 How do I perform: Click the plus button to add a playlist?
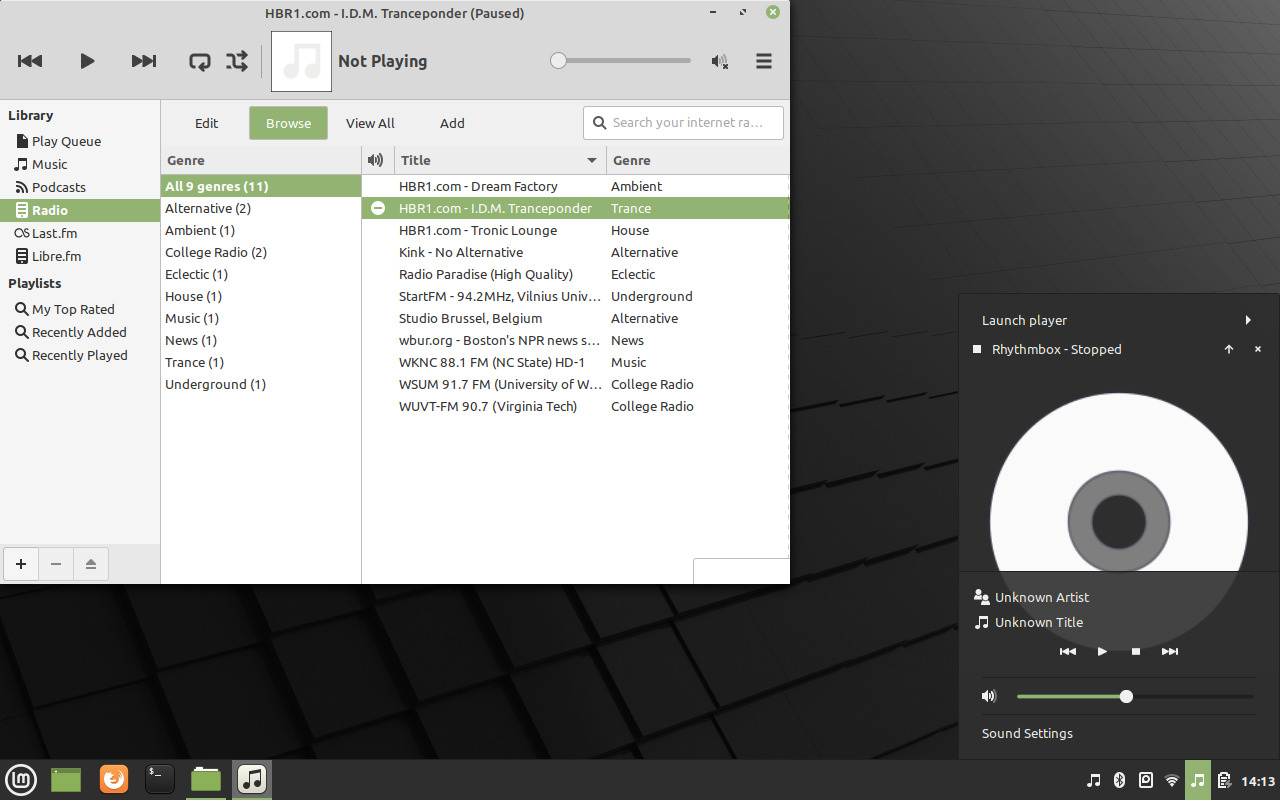21,564
